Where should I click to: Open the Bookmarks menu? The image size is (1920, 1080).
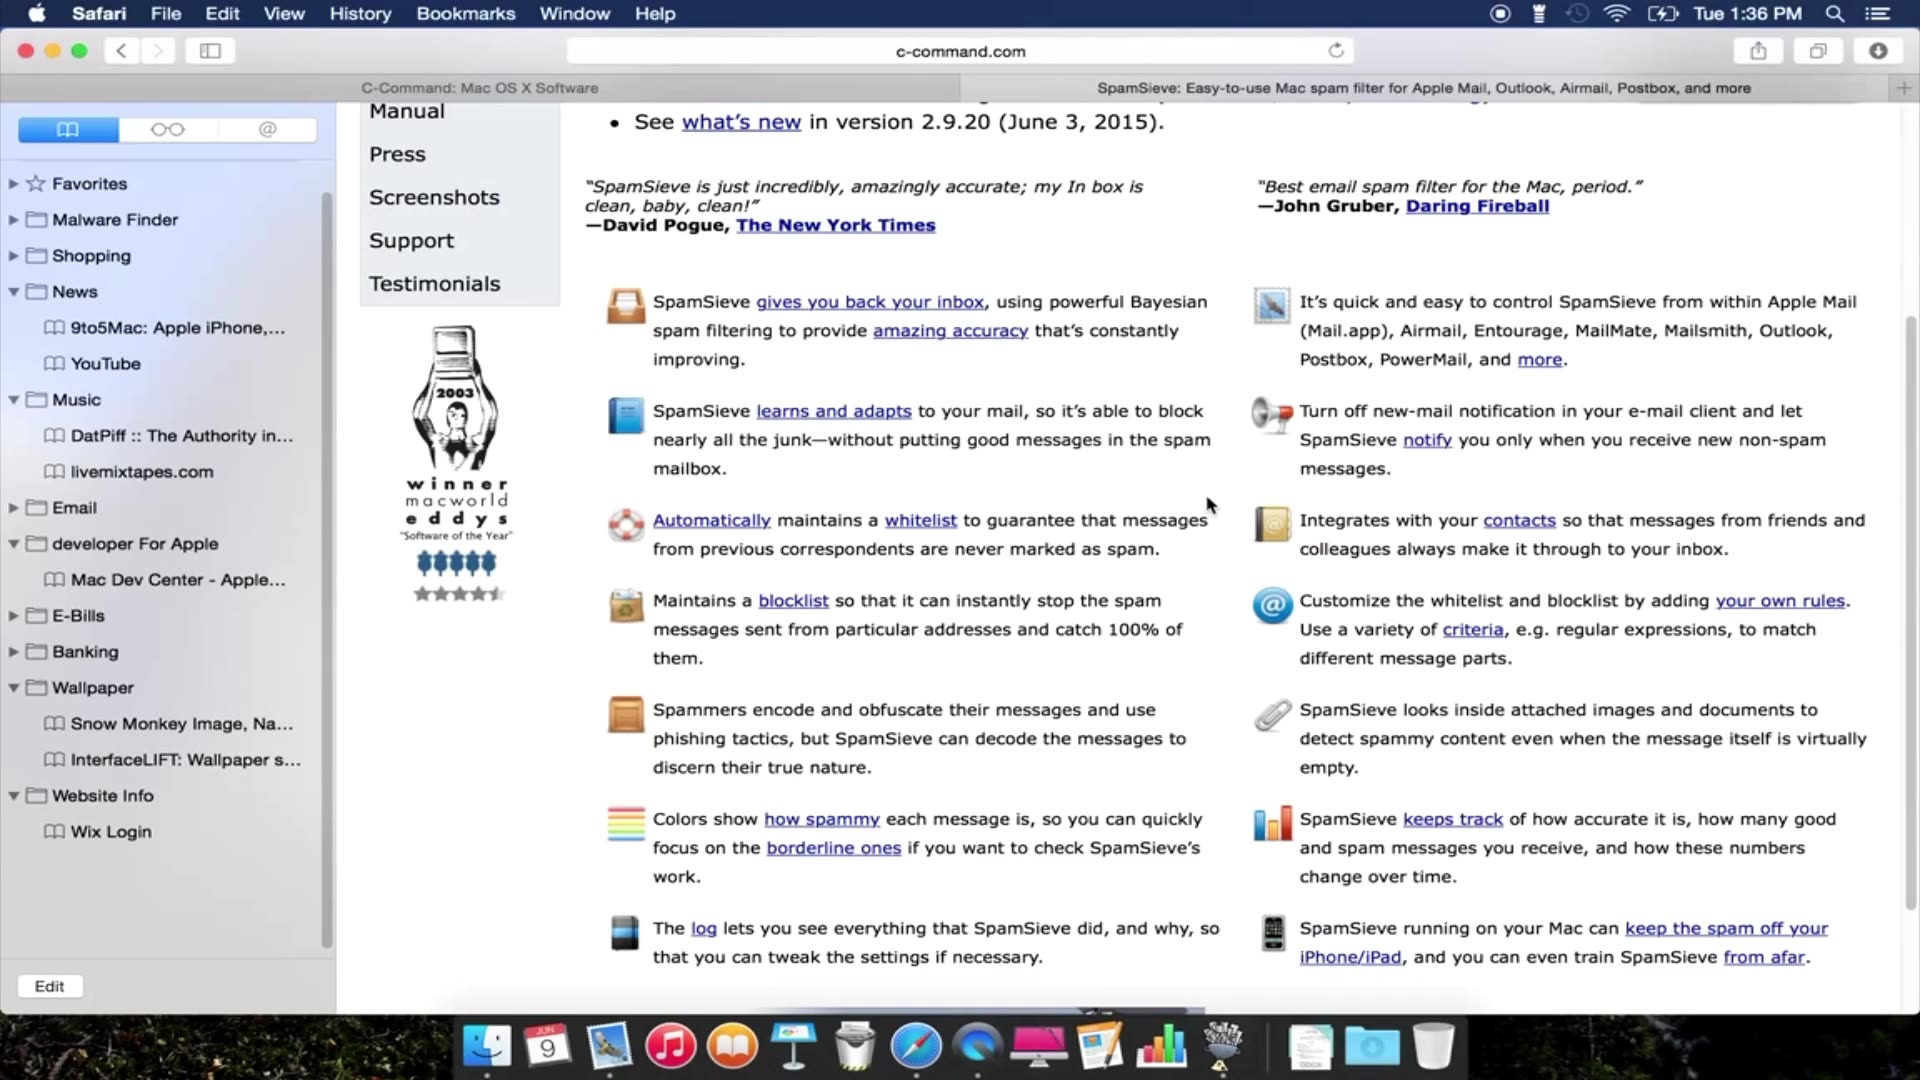[466, 14]
